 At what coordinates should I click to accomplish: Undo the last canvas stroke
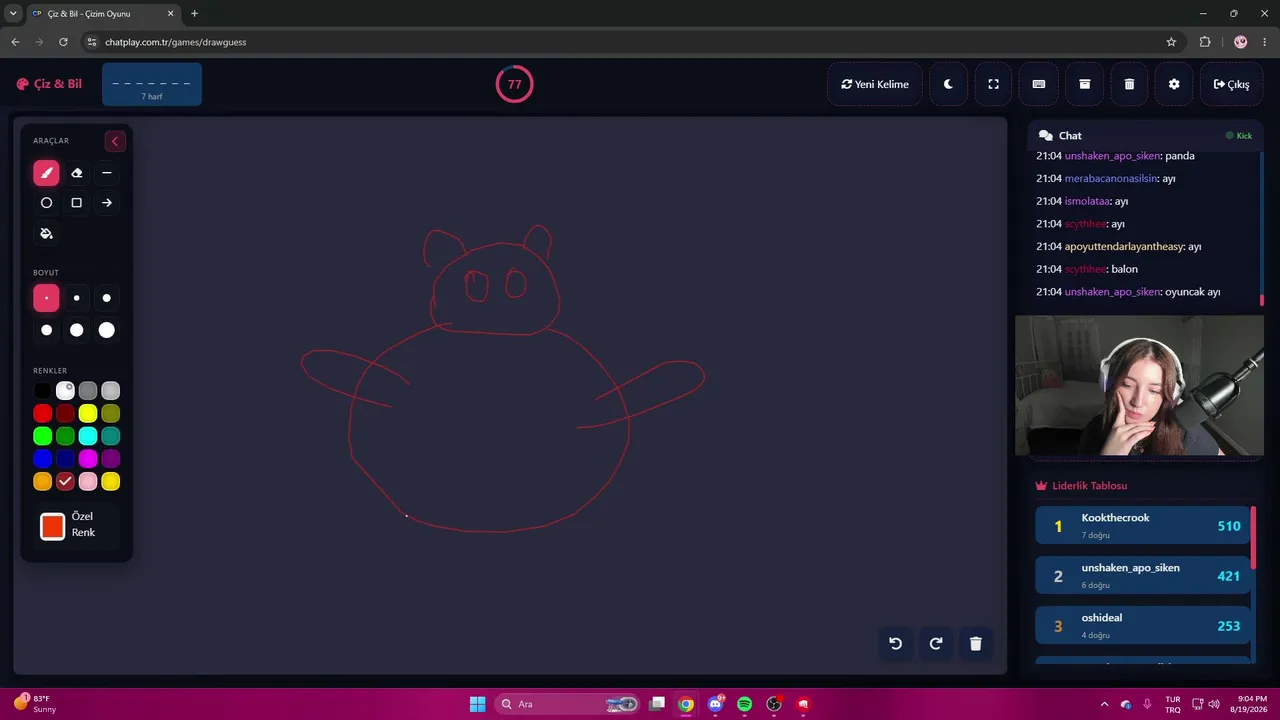click(x=896, y=644)
